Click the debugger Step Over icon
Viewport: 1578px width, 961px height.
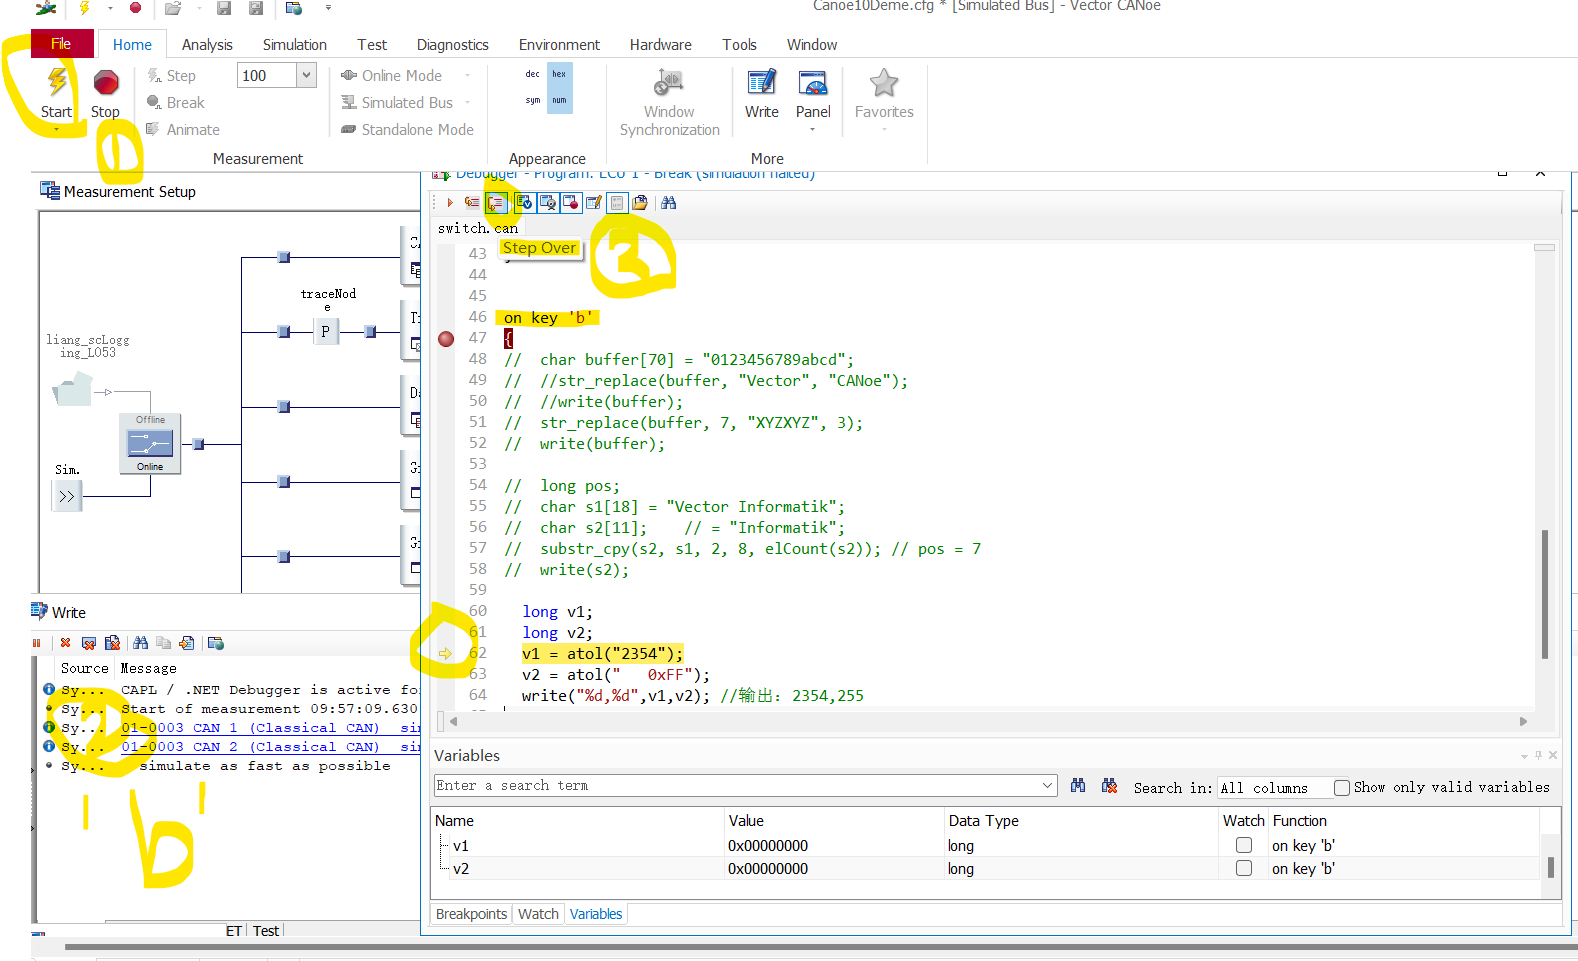(x=496, y=203)
